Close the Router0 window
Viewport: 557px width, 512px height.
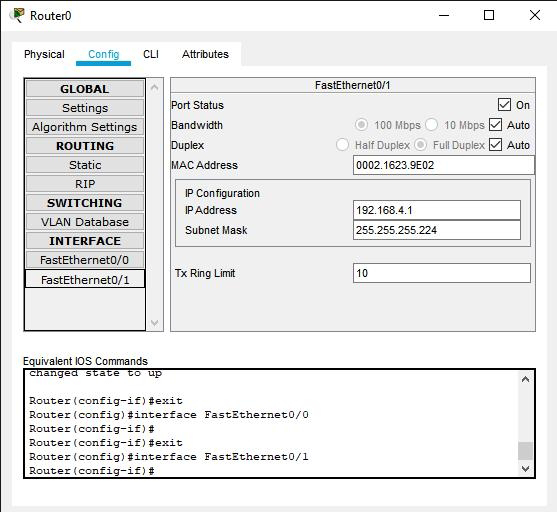pos(535,15)
